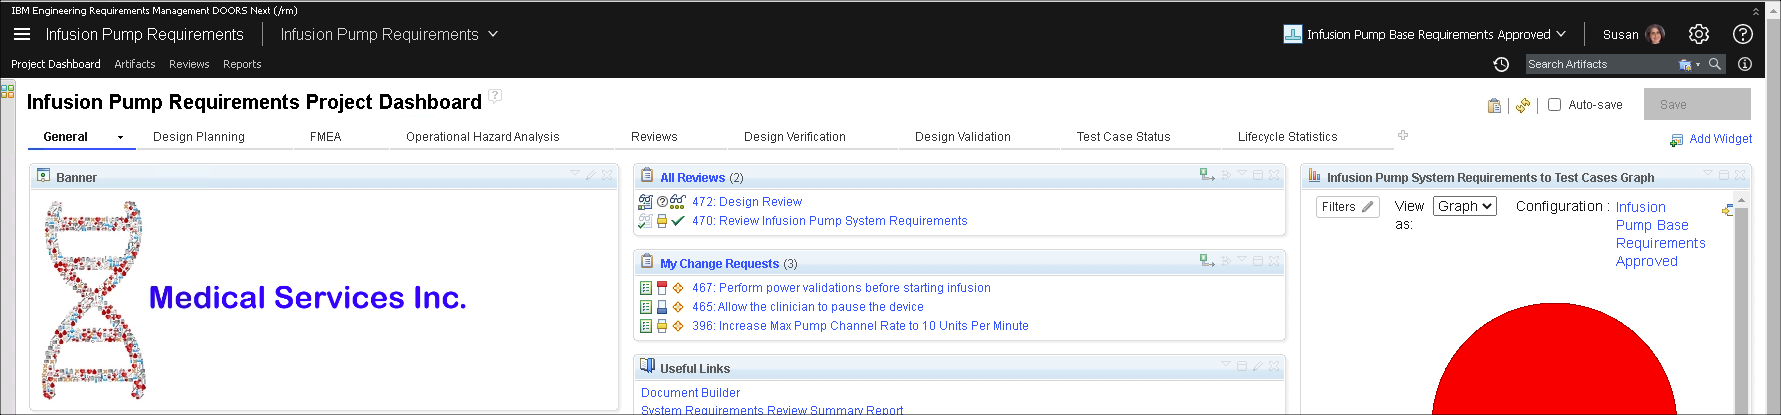This screenshot has height=415, width=1781.
Task: Open recent history clock icon
Action: pos(1501,64)
